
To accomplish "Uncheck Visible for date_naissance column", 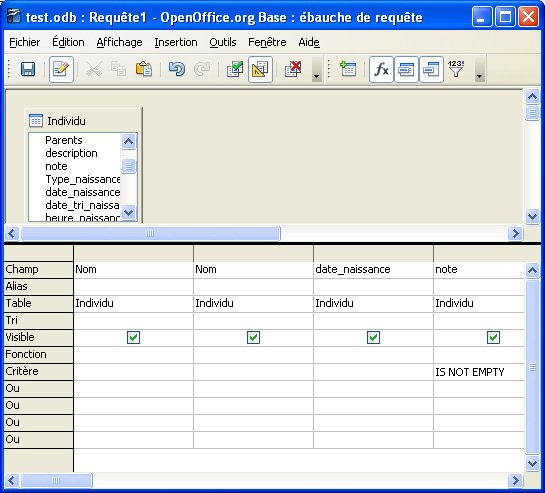I will click(x=373, y=337).
